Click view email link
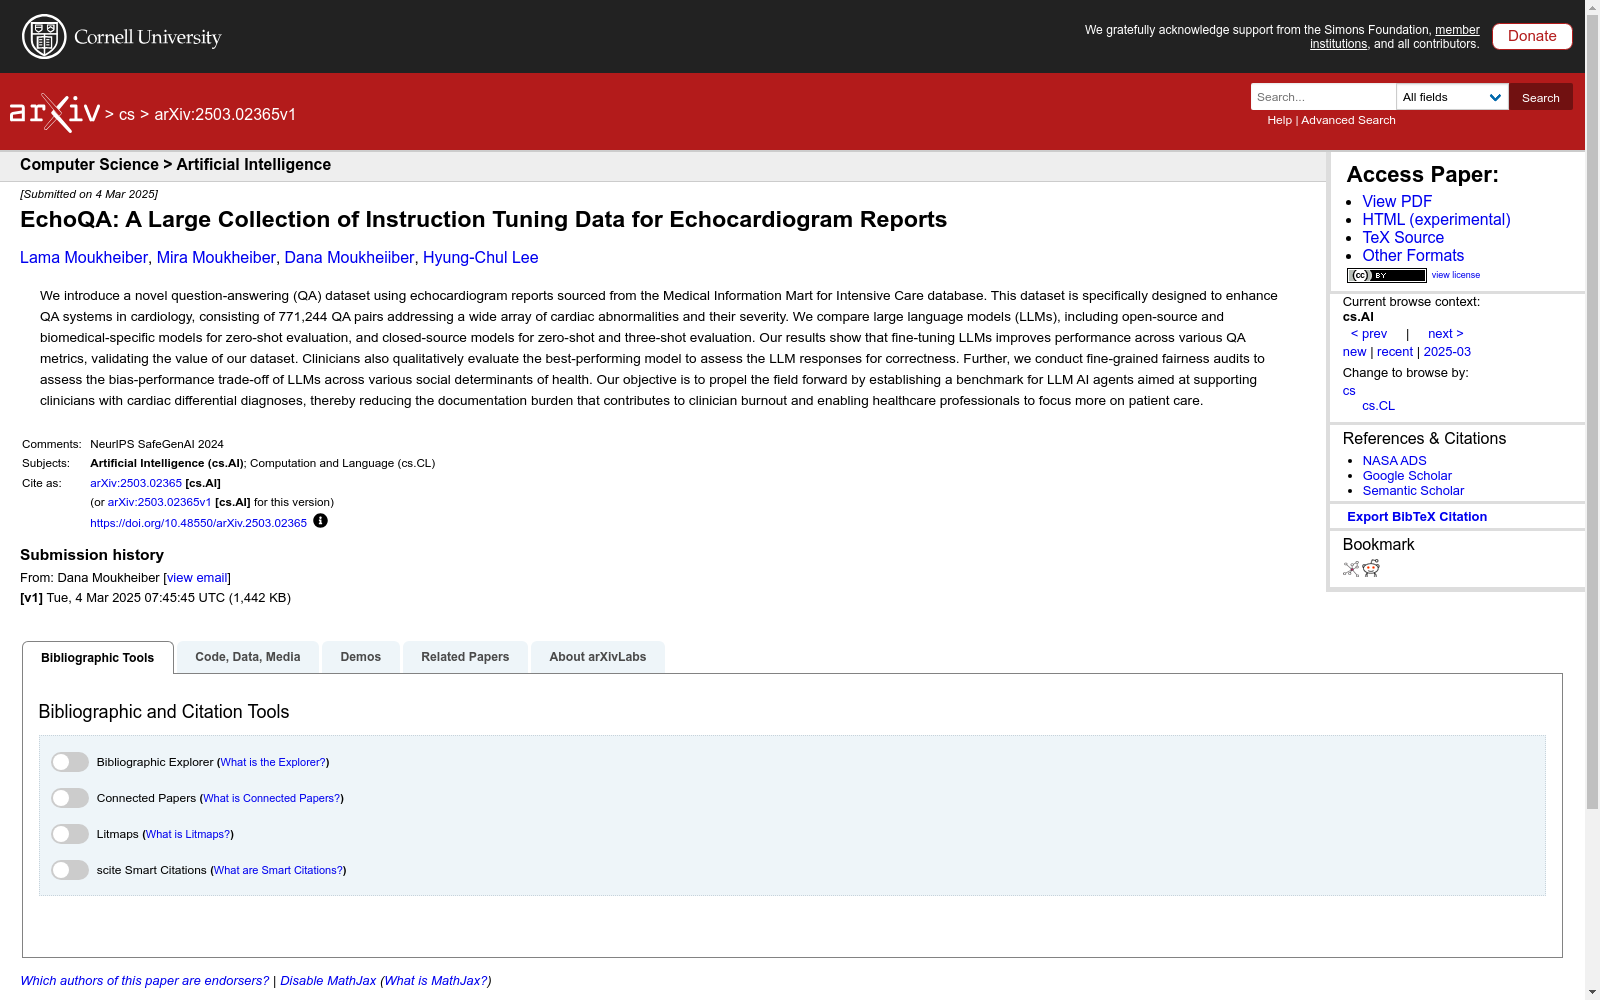Screen dimensions: 1600x1000 coord(197,578)
